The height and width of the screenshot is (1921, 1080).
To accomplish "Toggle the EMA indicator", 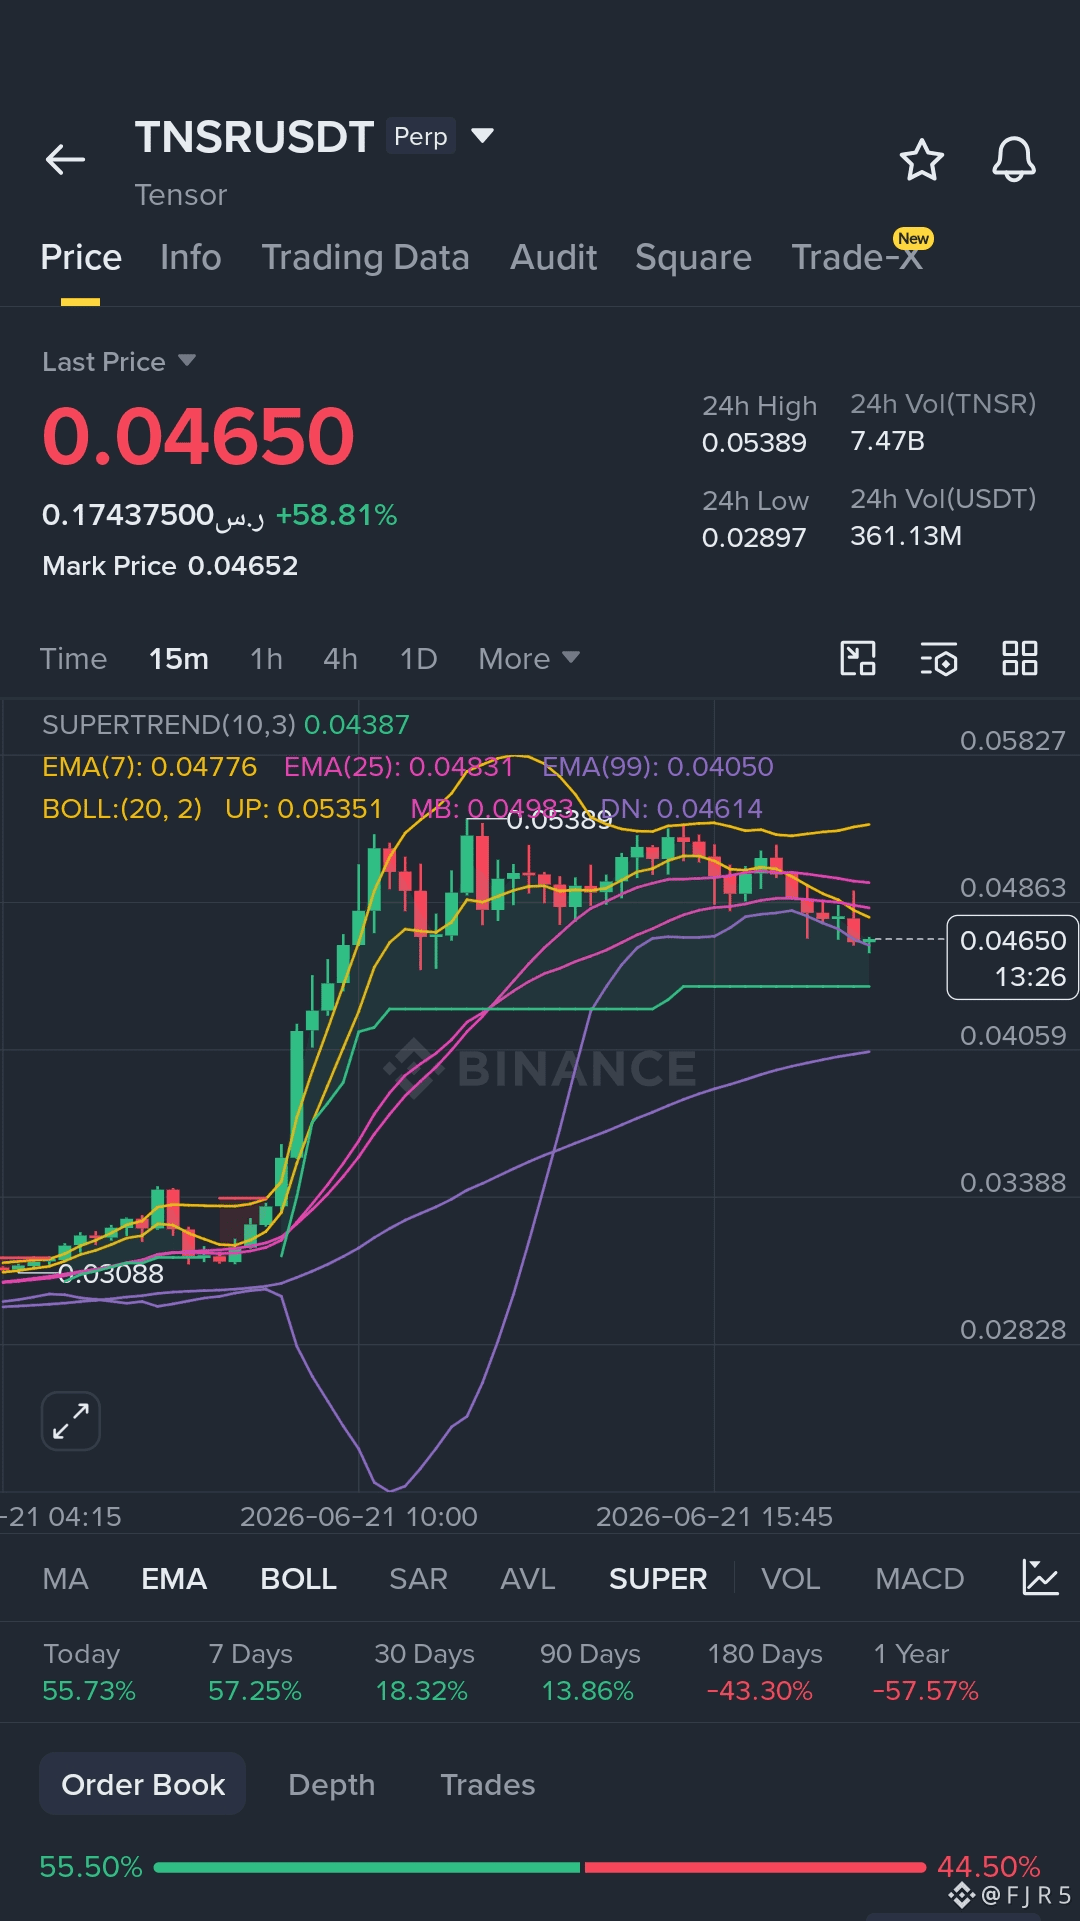I will point(174,1578).
